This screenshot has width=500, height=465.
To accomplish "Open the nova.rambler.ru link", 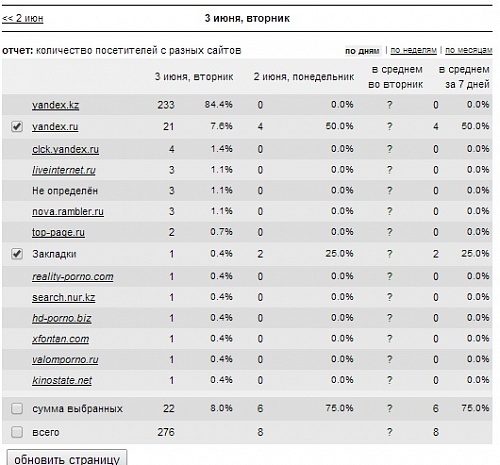I will [68, 212].
